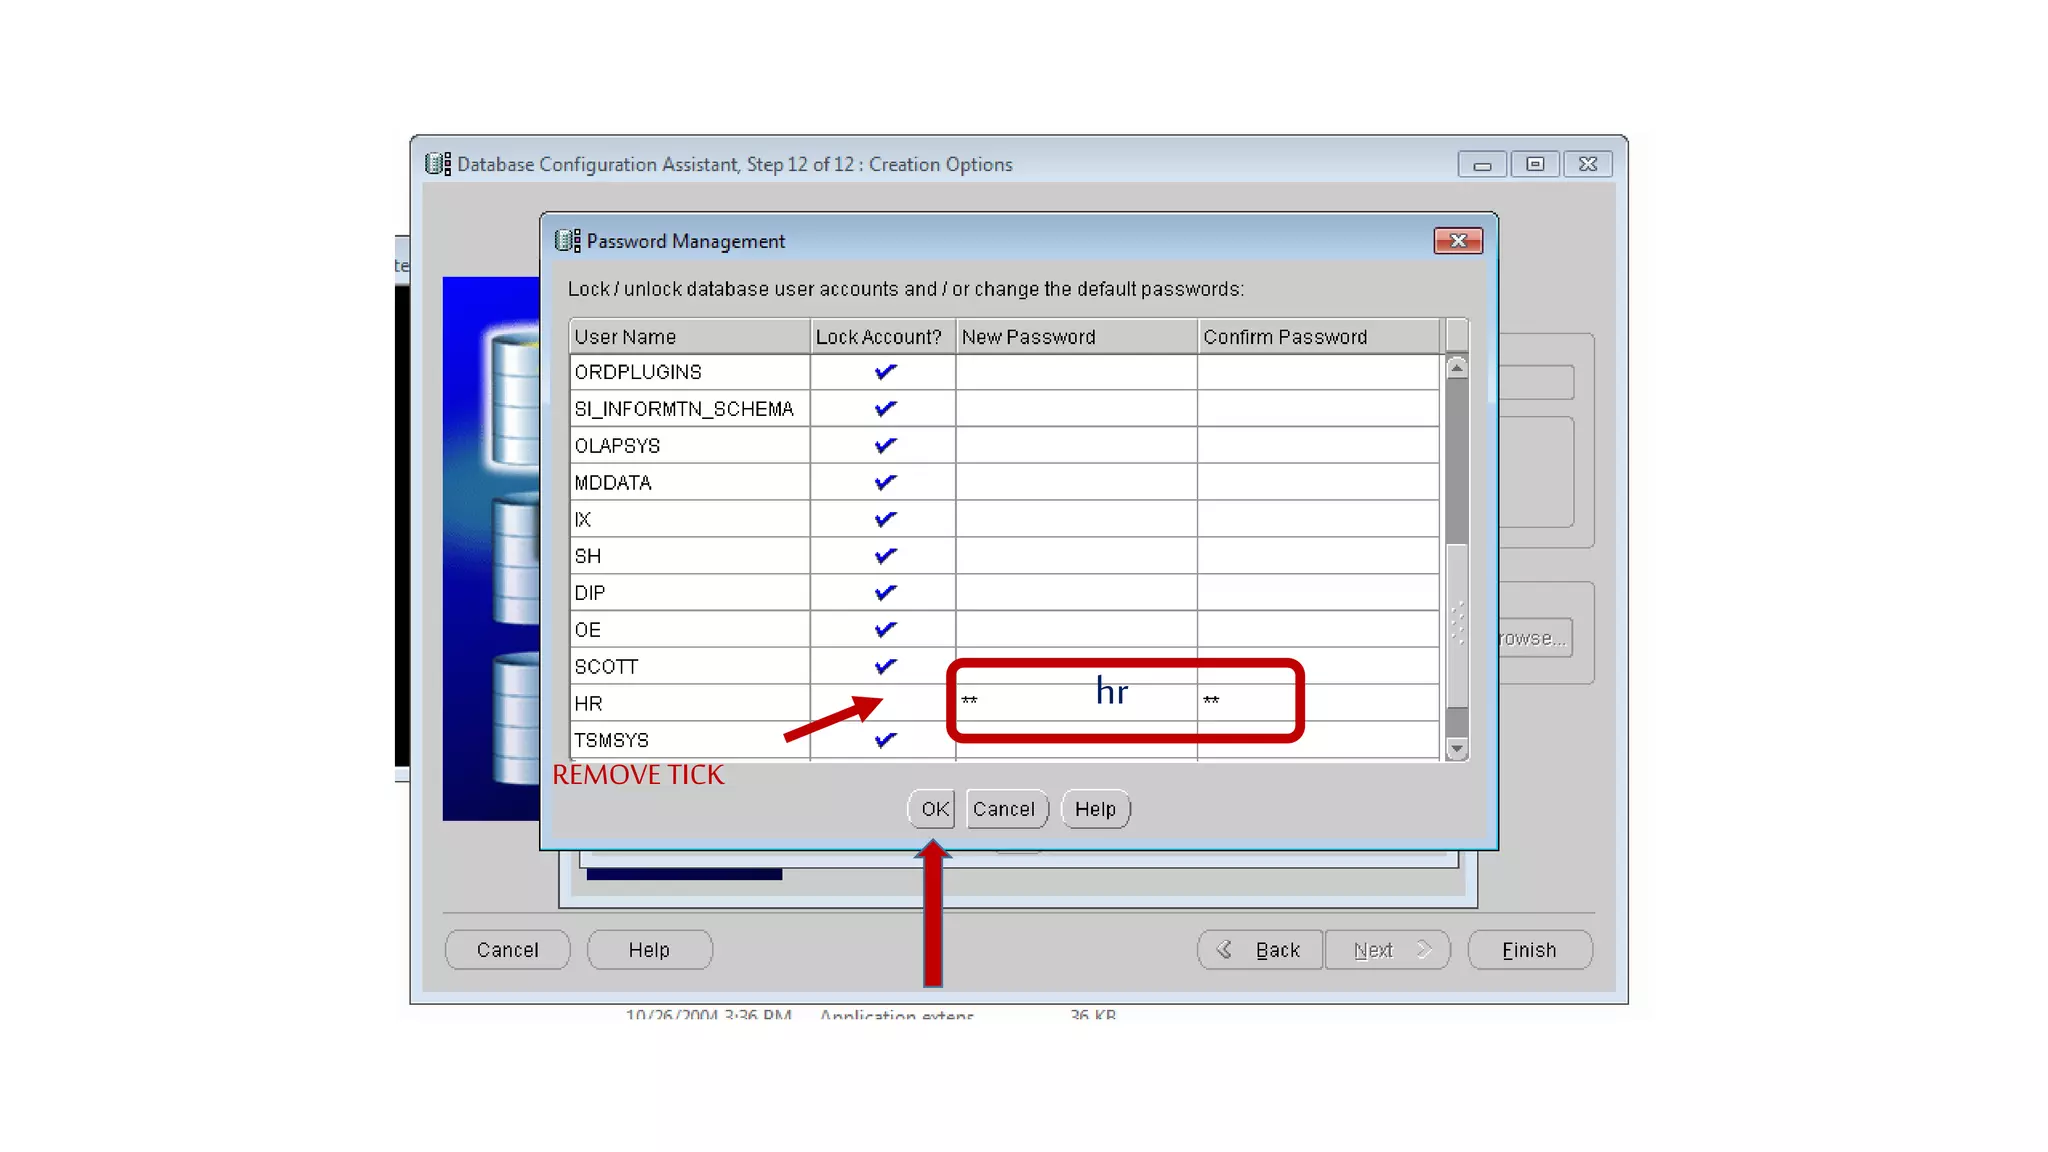
Task: Click HR New Password field
Action: pyautogui.click(x=1076, y=704)
